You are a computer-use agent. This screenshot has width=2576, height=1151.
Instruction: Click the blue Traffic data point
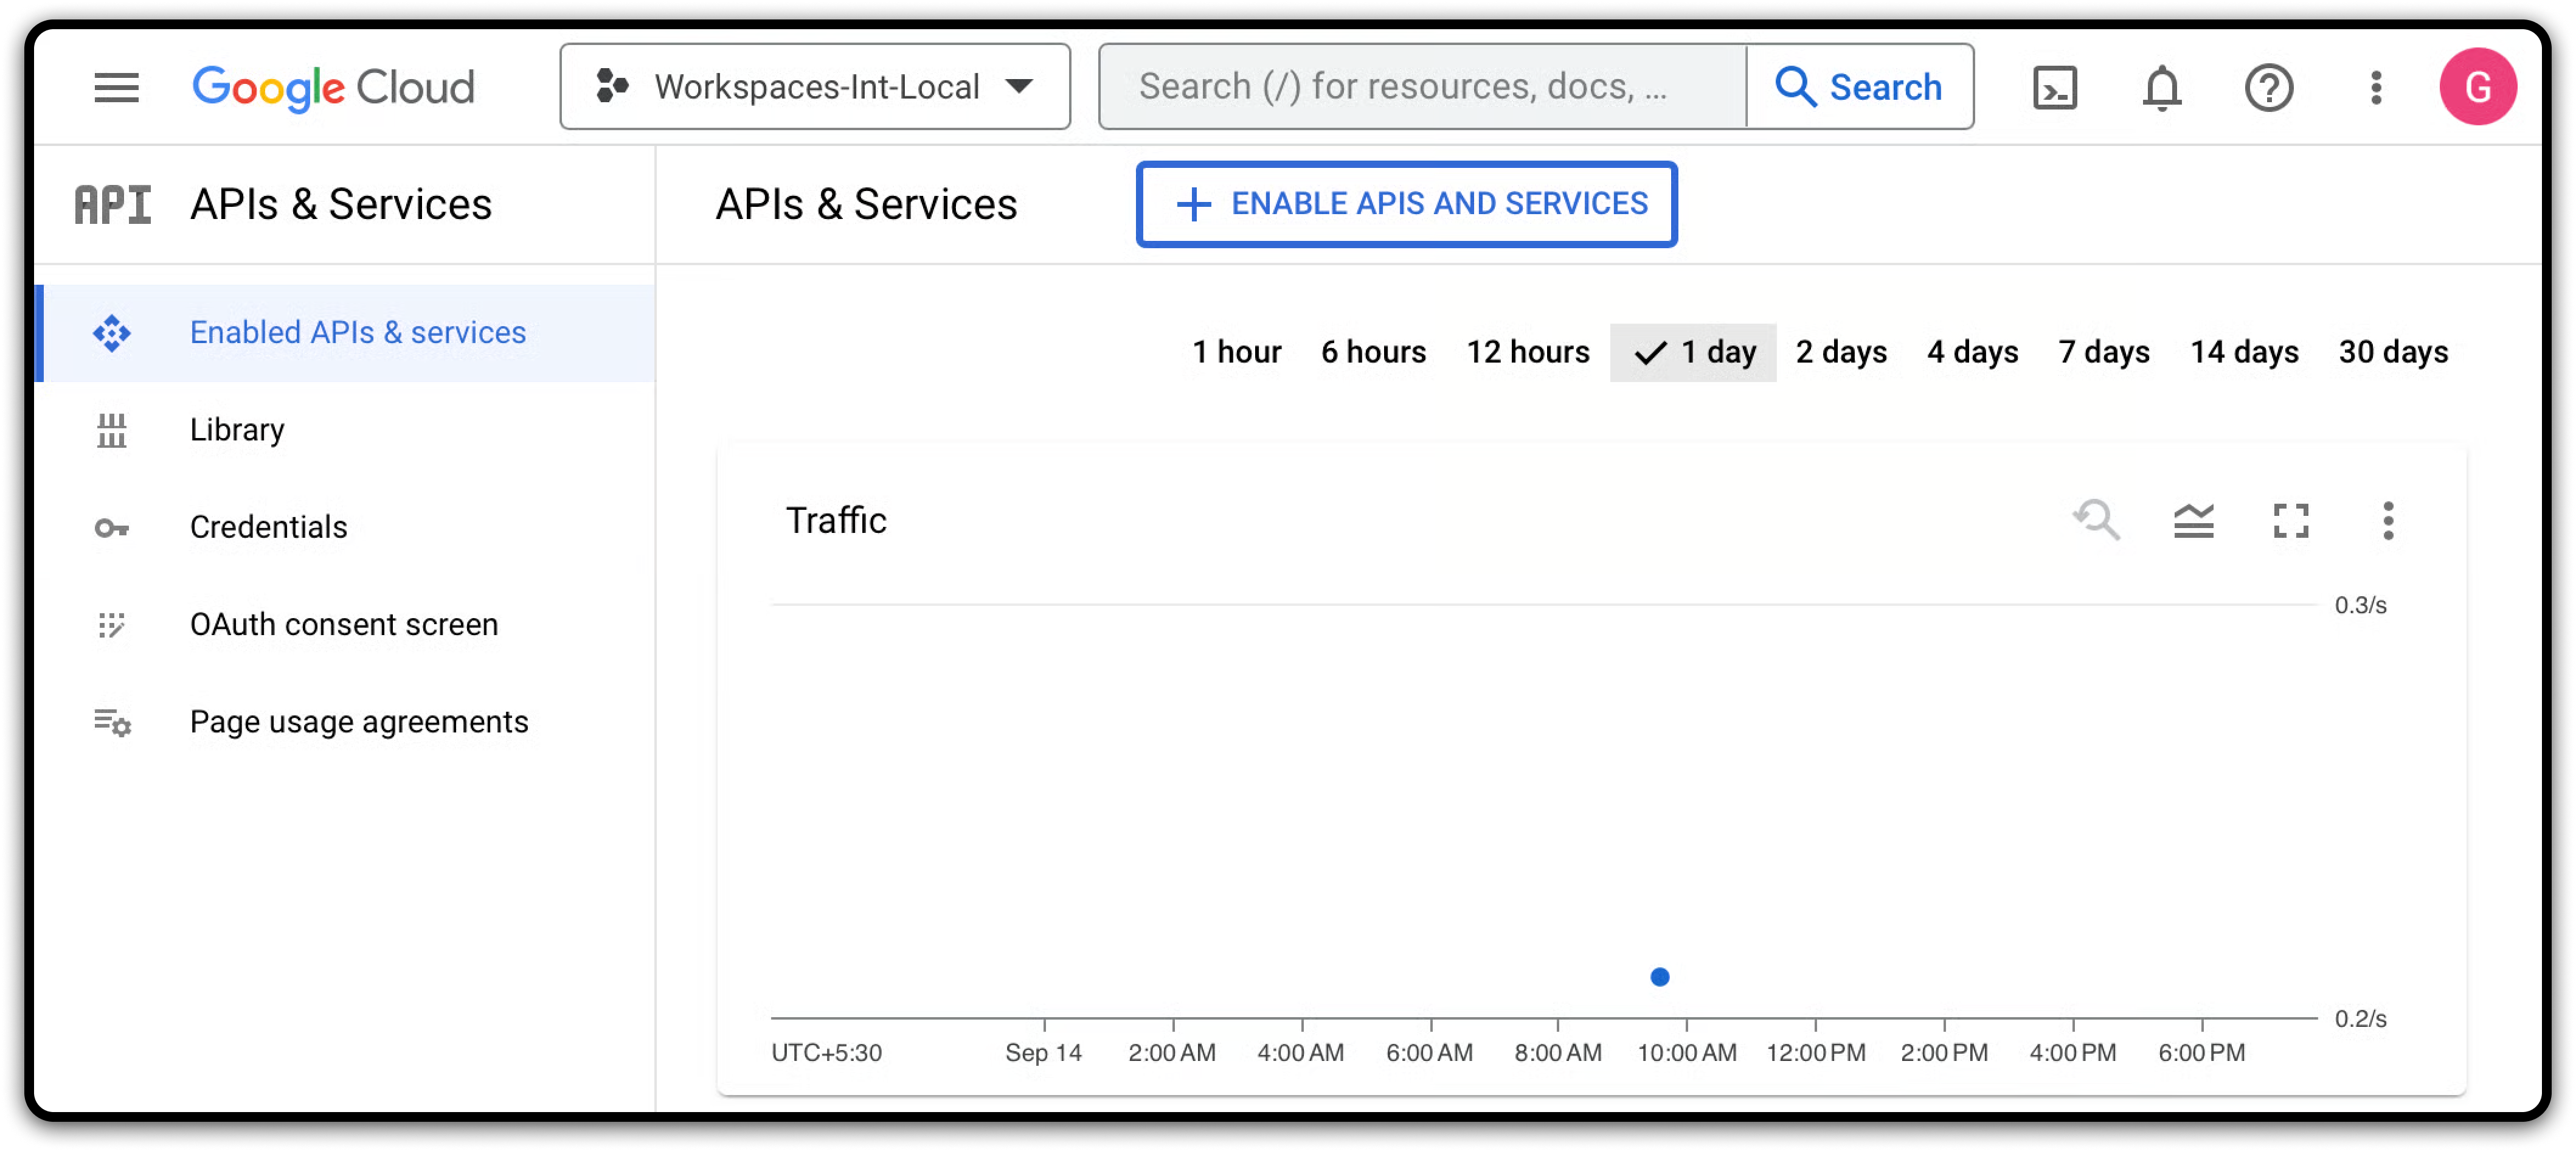point(1659,977)
